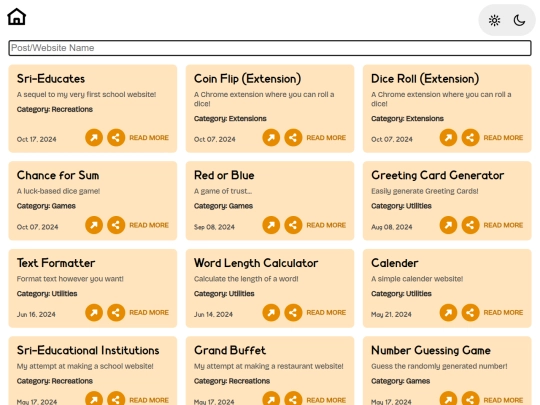Share the Calender post

pos(470,313)
